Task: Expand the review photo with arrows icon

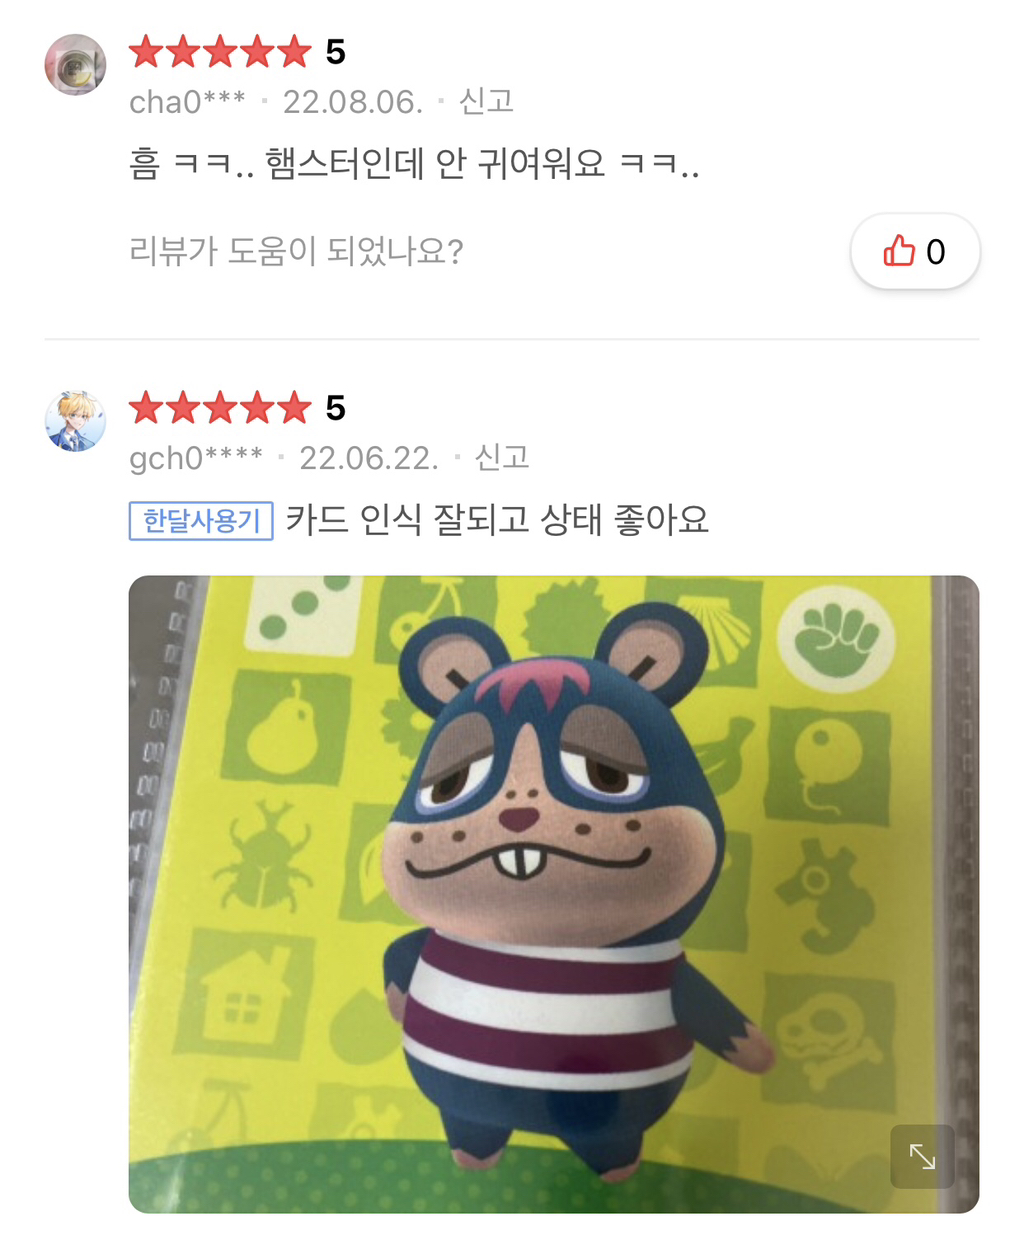Action: pyautogui.click(x=922, y=1157)
